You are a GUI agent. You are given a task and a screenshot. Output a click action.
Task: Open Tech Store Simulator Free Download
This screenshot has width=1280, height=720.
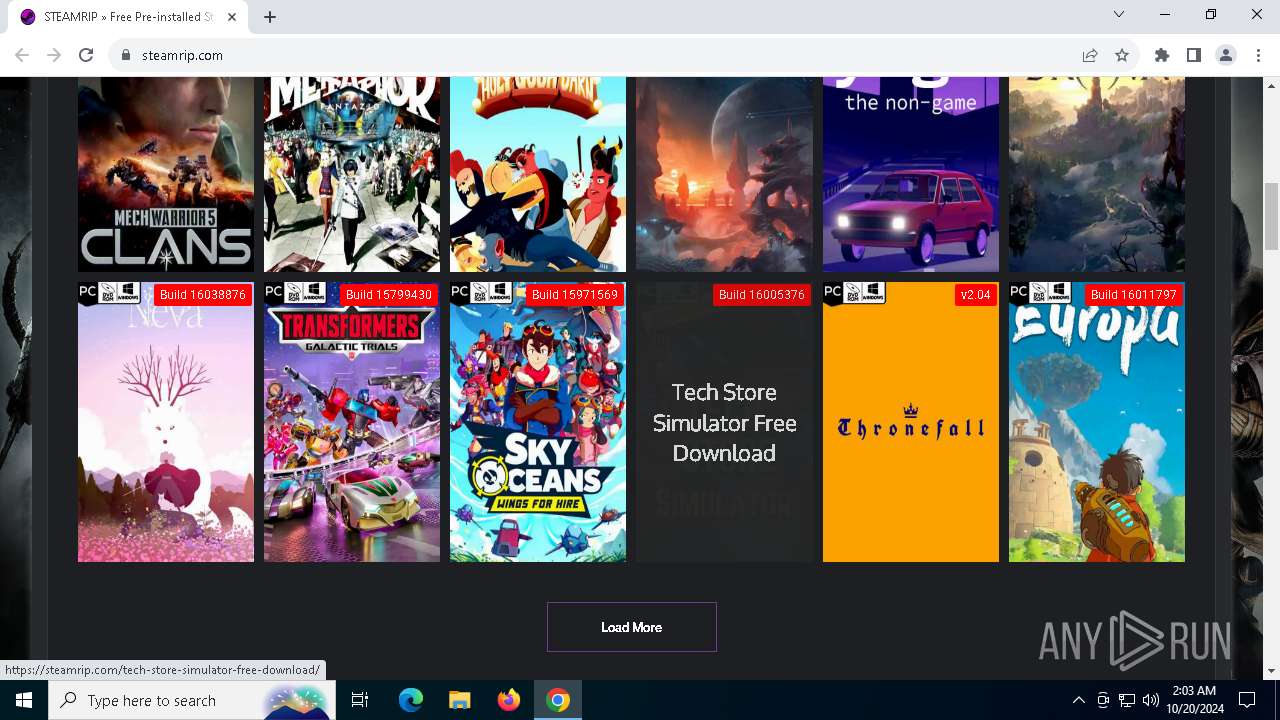pos(724,422)
